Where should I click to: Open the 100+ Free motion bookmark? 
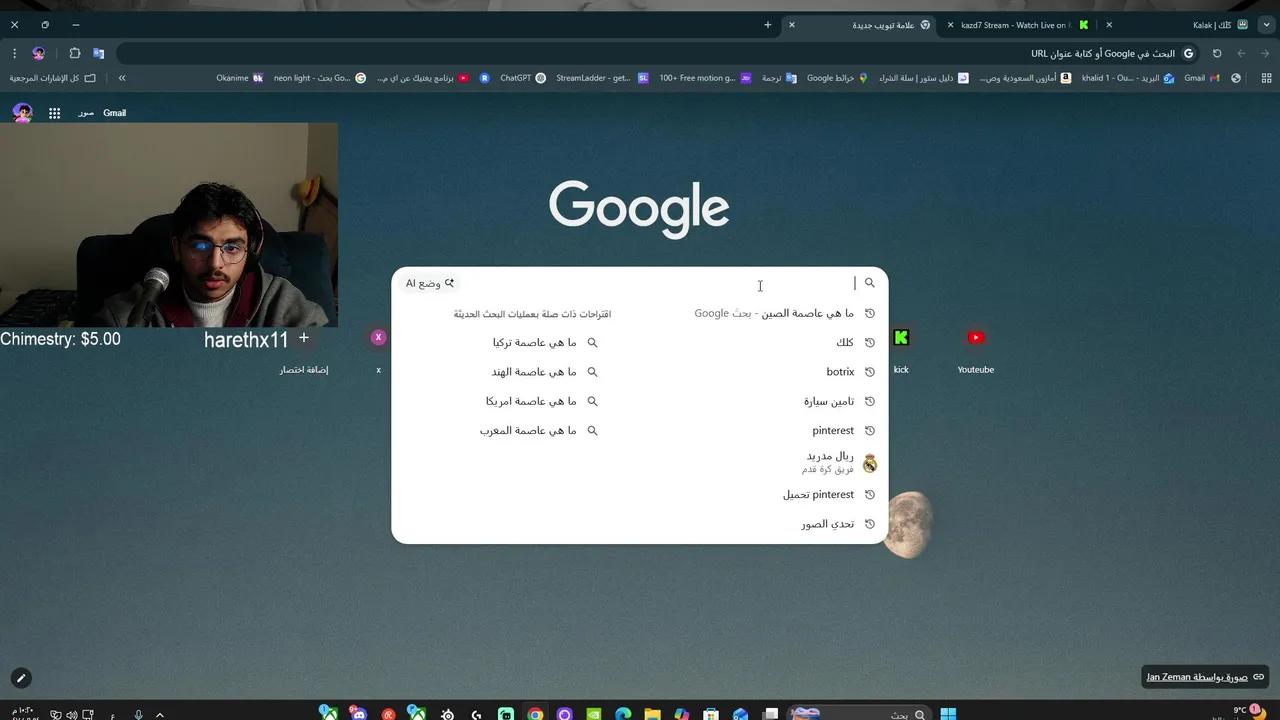click(x=705, y=78)
